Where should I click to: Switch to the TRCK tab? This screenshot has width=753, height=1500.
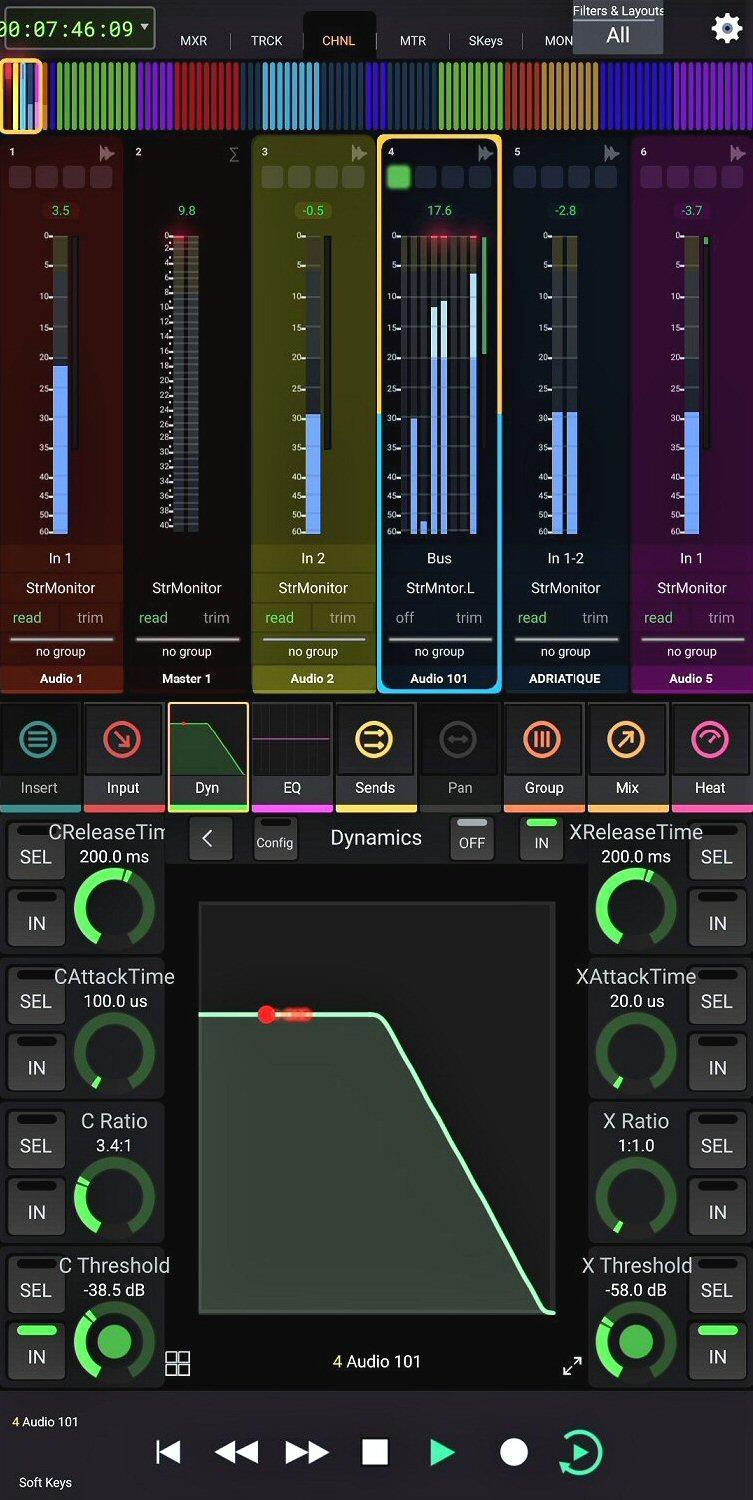[x=267, y=41]
